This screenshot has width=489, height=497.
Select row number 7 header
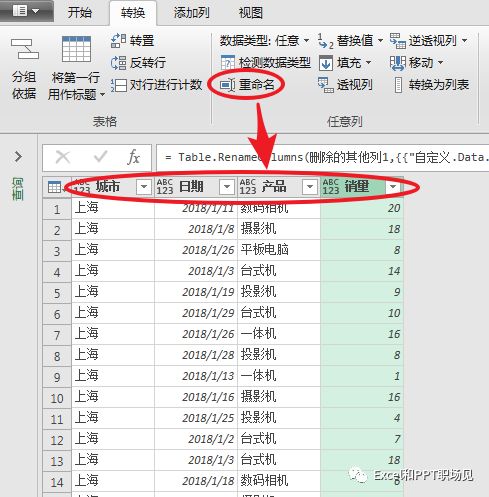point(57,335)
